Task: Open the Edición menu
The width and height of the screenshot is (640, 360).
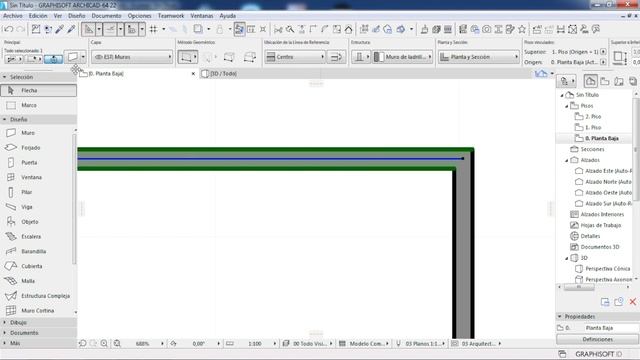Action: pos(38,16)
